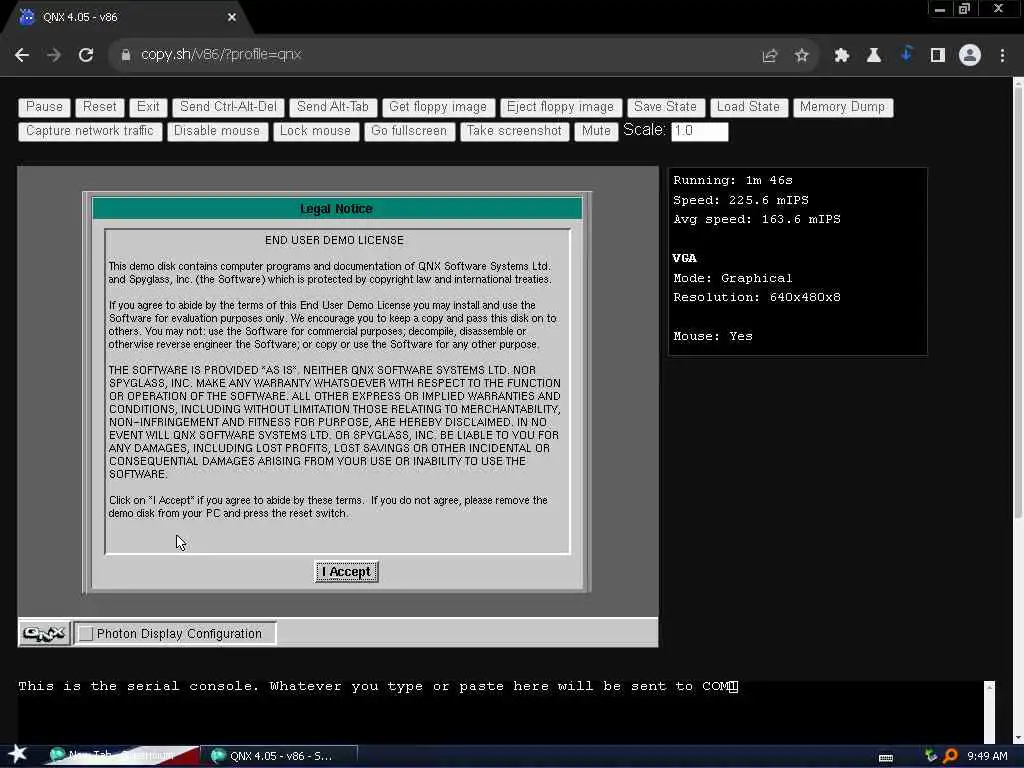This screenshot has width=1024, height=768.
Task: Pause the emulator
Action: click(x=44, y=107)
